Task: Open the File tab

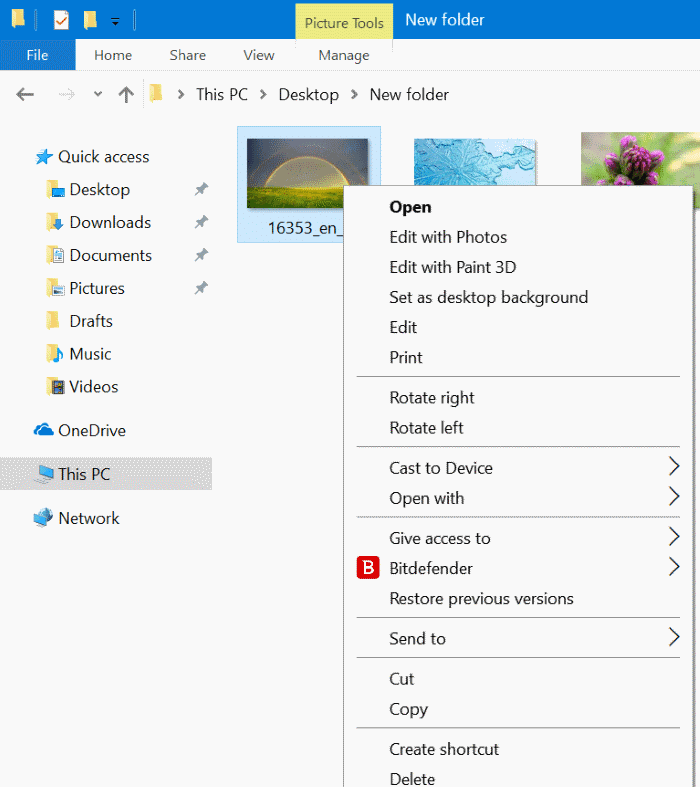Action: (38, 55)
